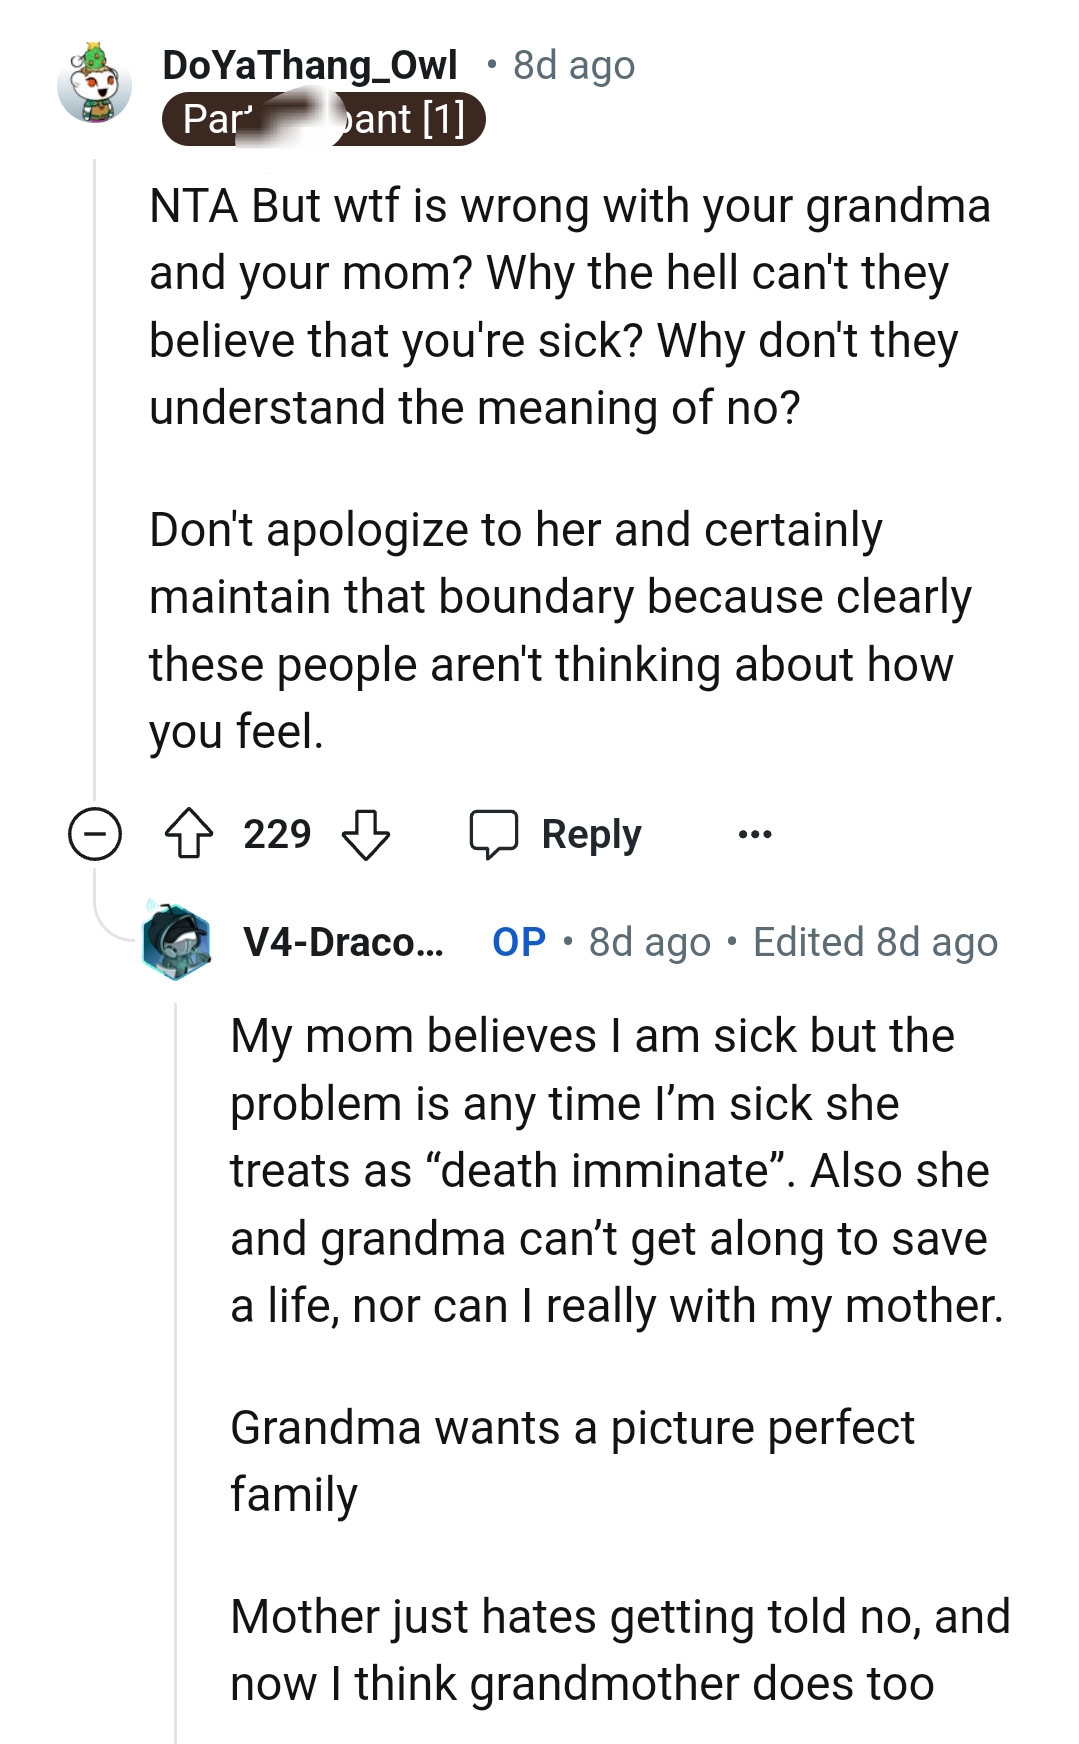Screen dimensions: 1079x1744
Task: Visit the DoYaThang_Owl username link
Action: (309, 65)
